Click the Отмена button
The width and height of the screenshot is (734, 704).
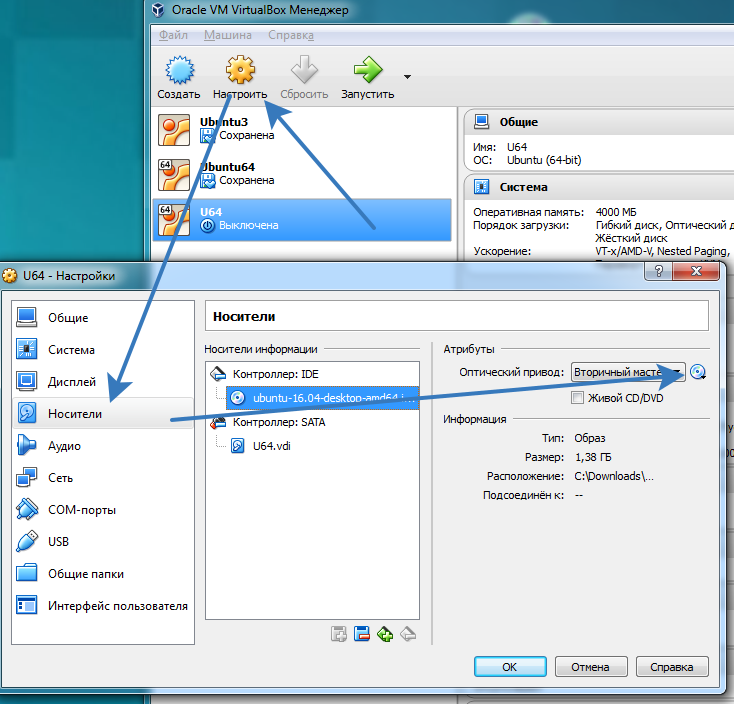[590, 666]
